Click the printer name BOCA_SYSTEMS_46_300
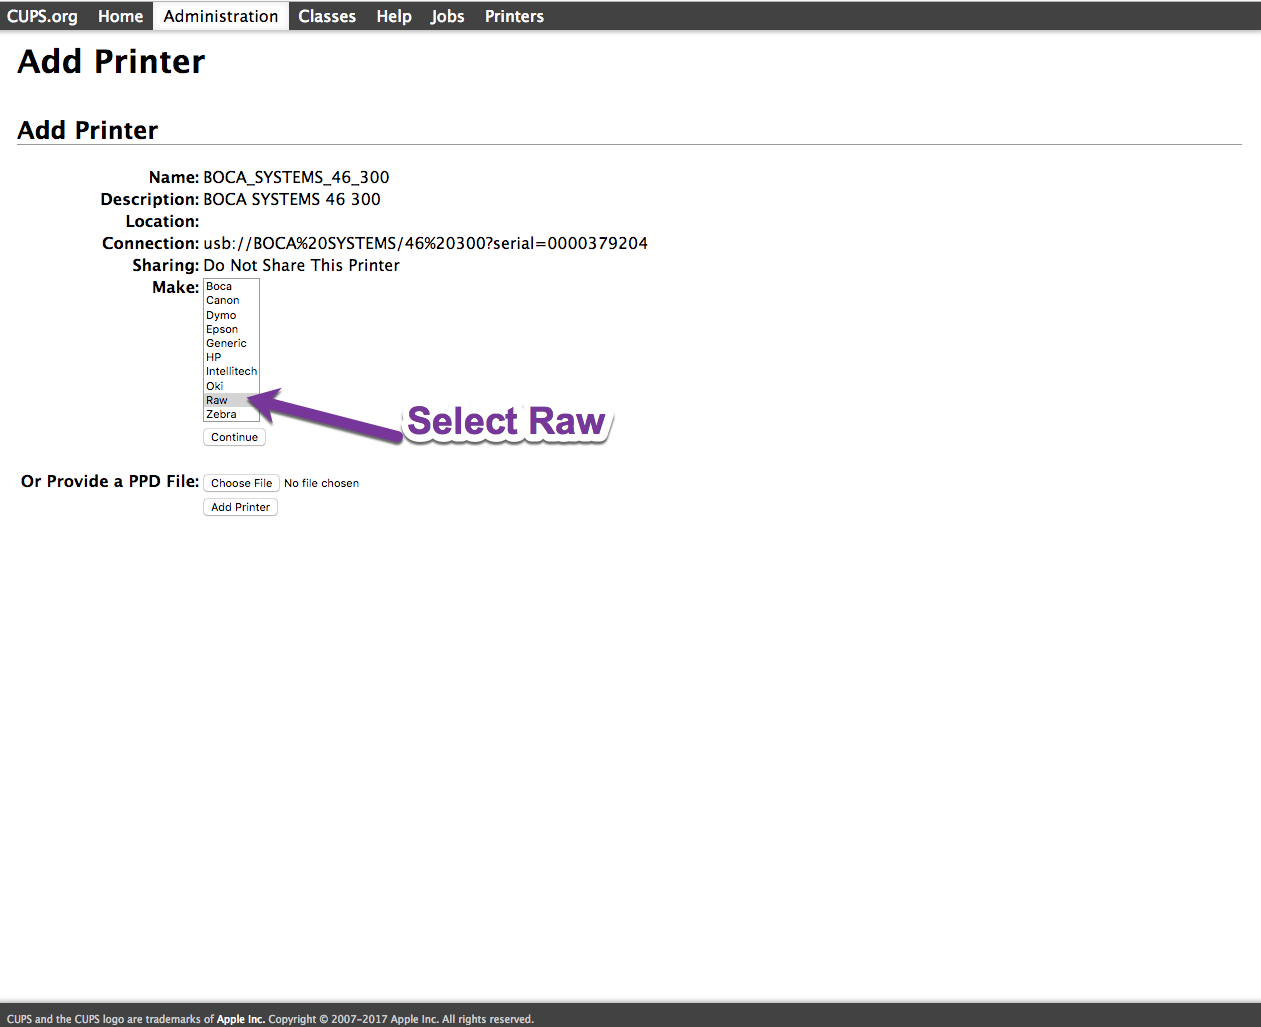 pyautogui.click(x=296, y=177)
